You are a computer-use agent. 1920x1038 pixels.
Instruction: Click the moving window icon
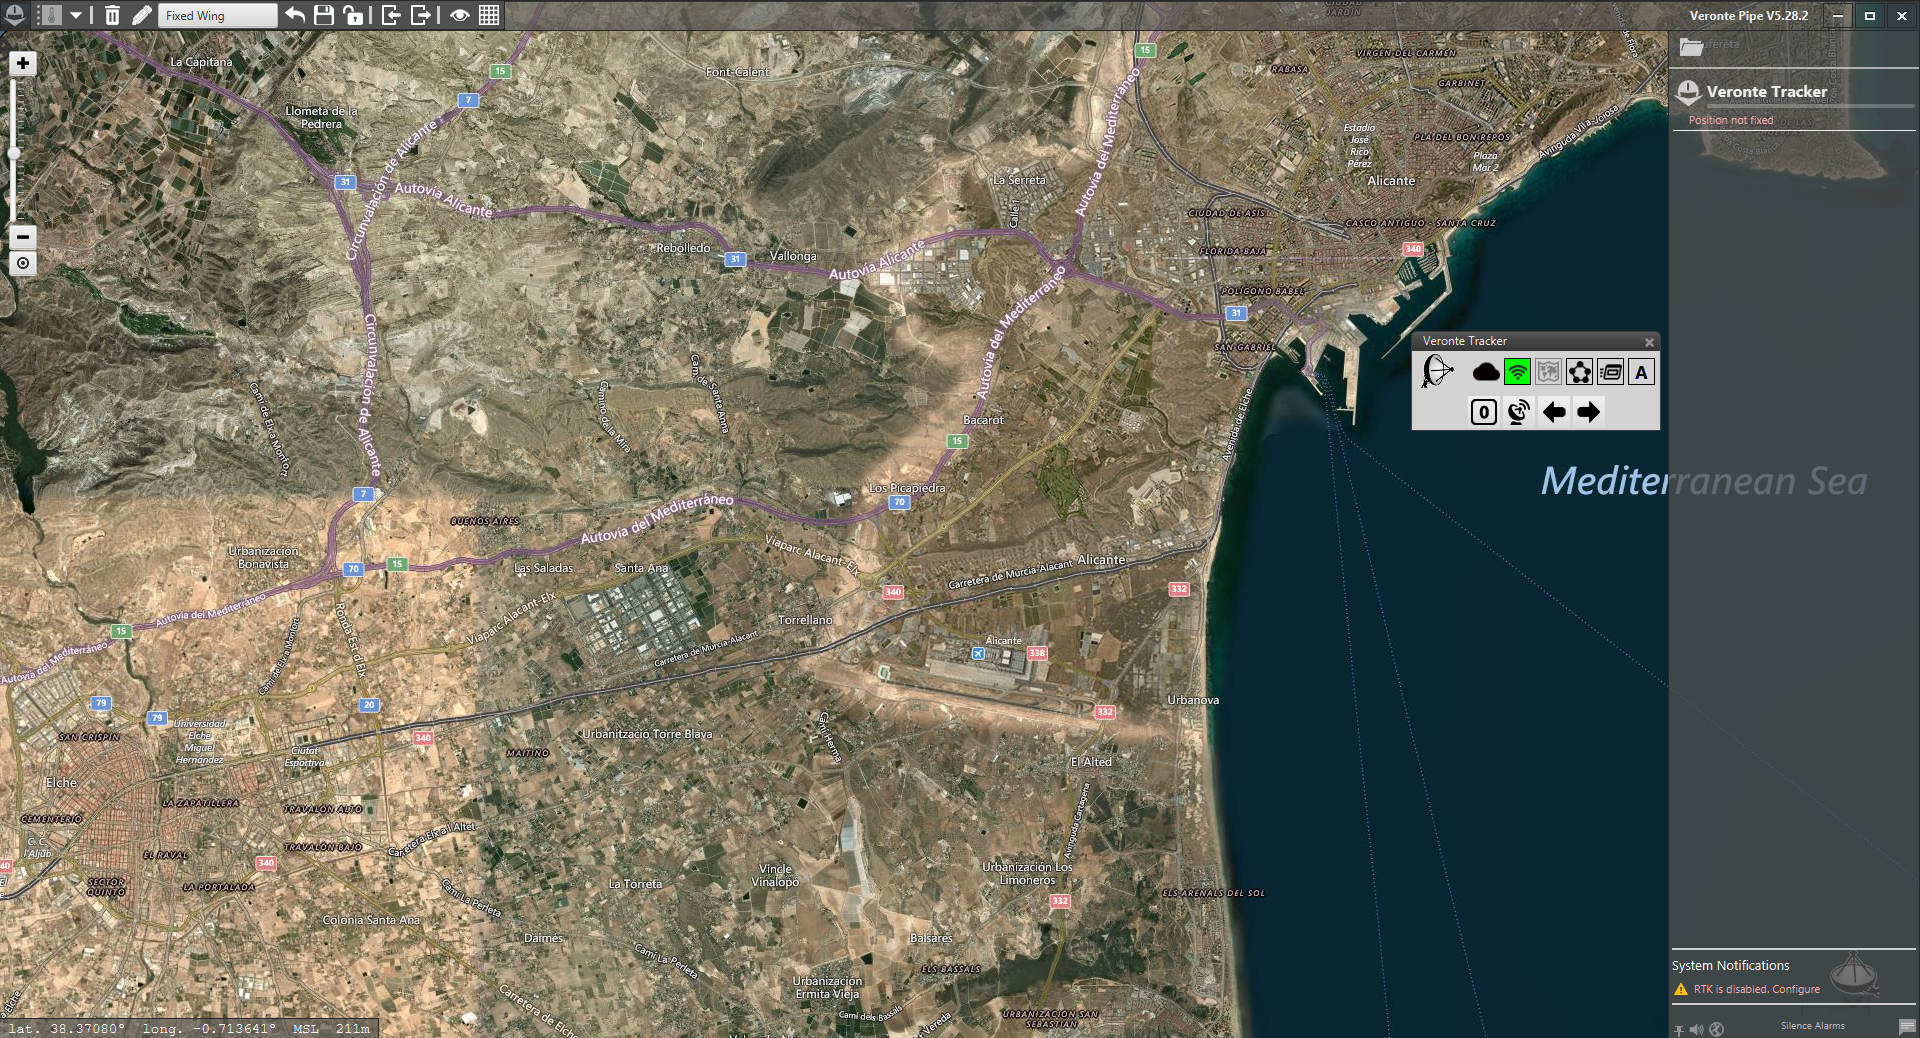(x=1610, y=372)
